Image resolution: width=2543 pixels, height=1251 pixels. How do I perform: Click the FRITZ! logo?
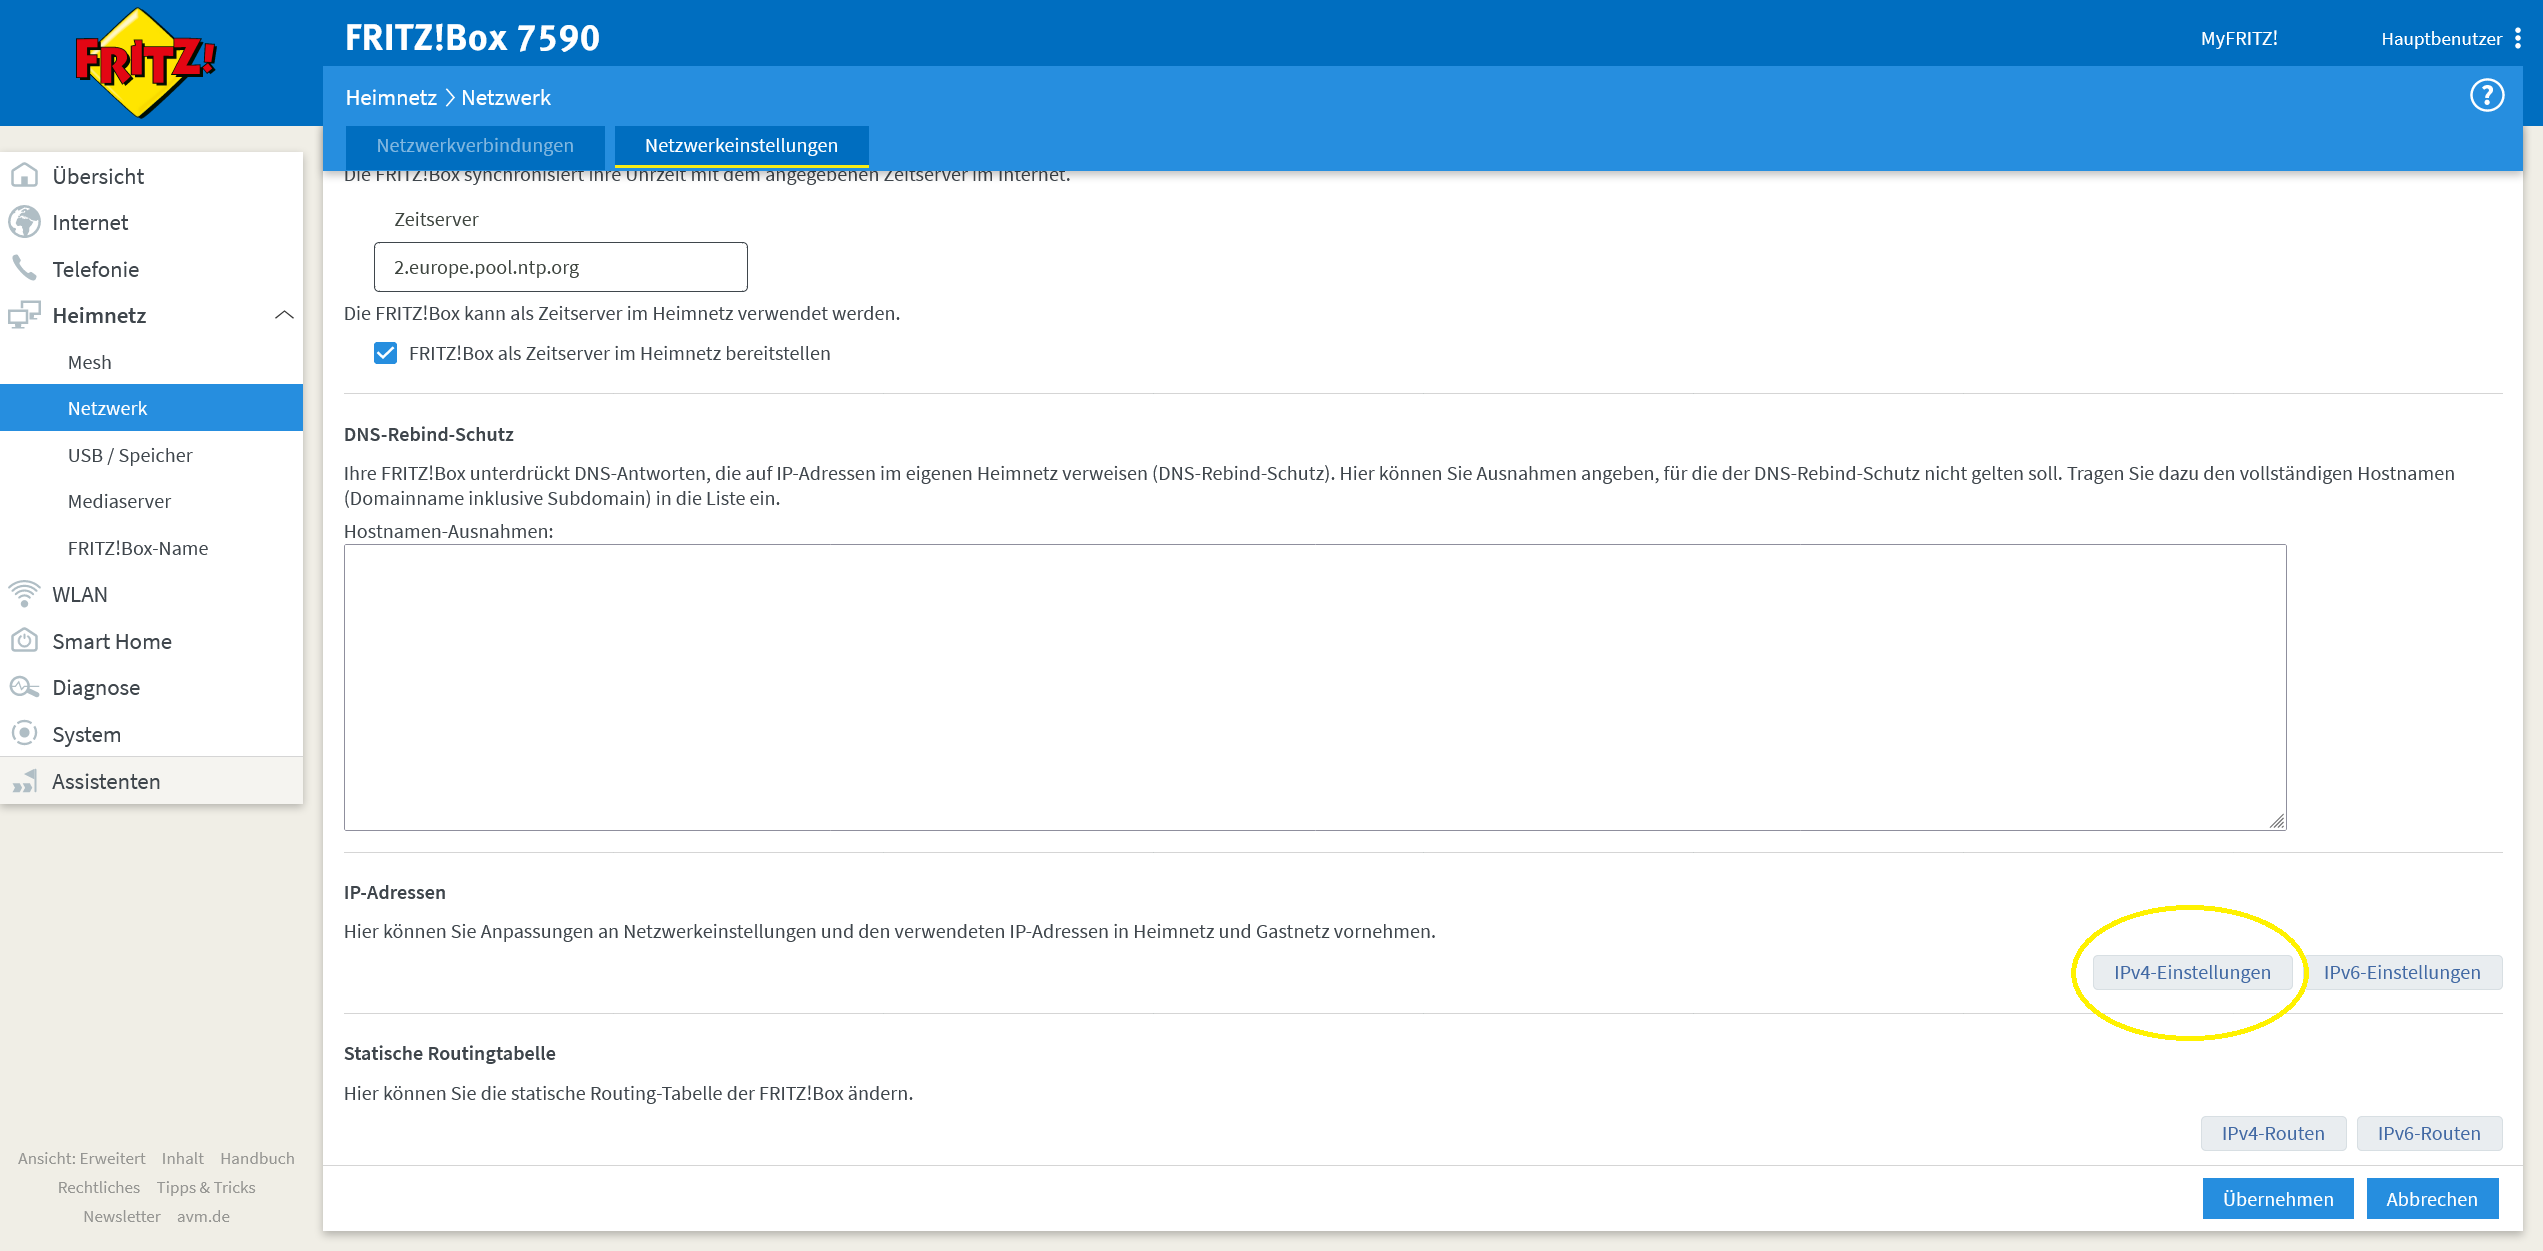[x=146, y=63]
